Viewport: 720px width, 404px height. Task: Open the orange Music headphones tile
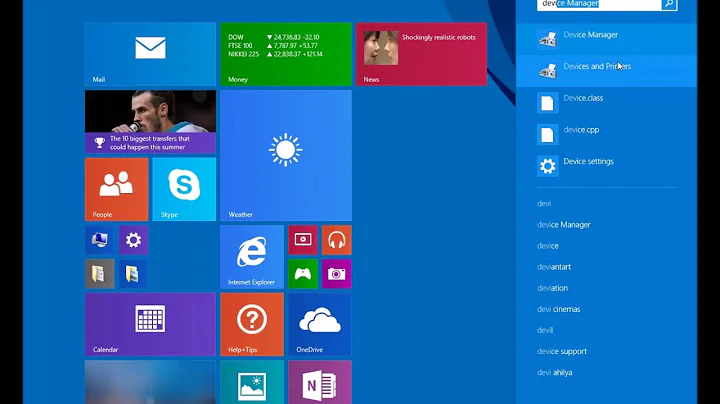[337, 240]
